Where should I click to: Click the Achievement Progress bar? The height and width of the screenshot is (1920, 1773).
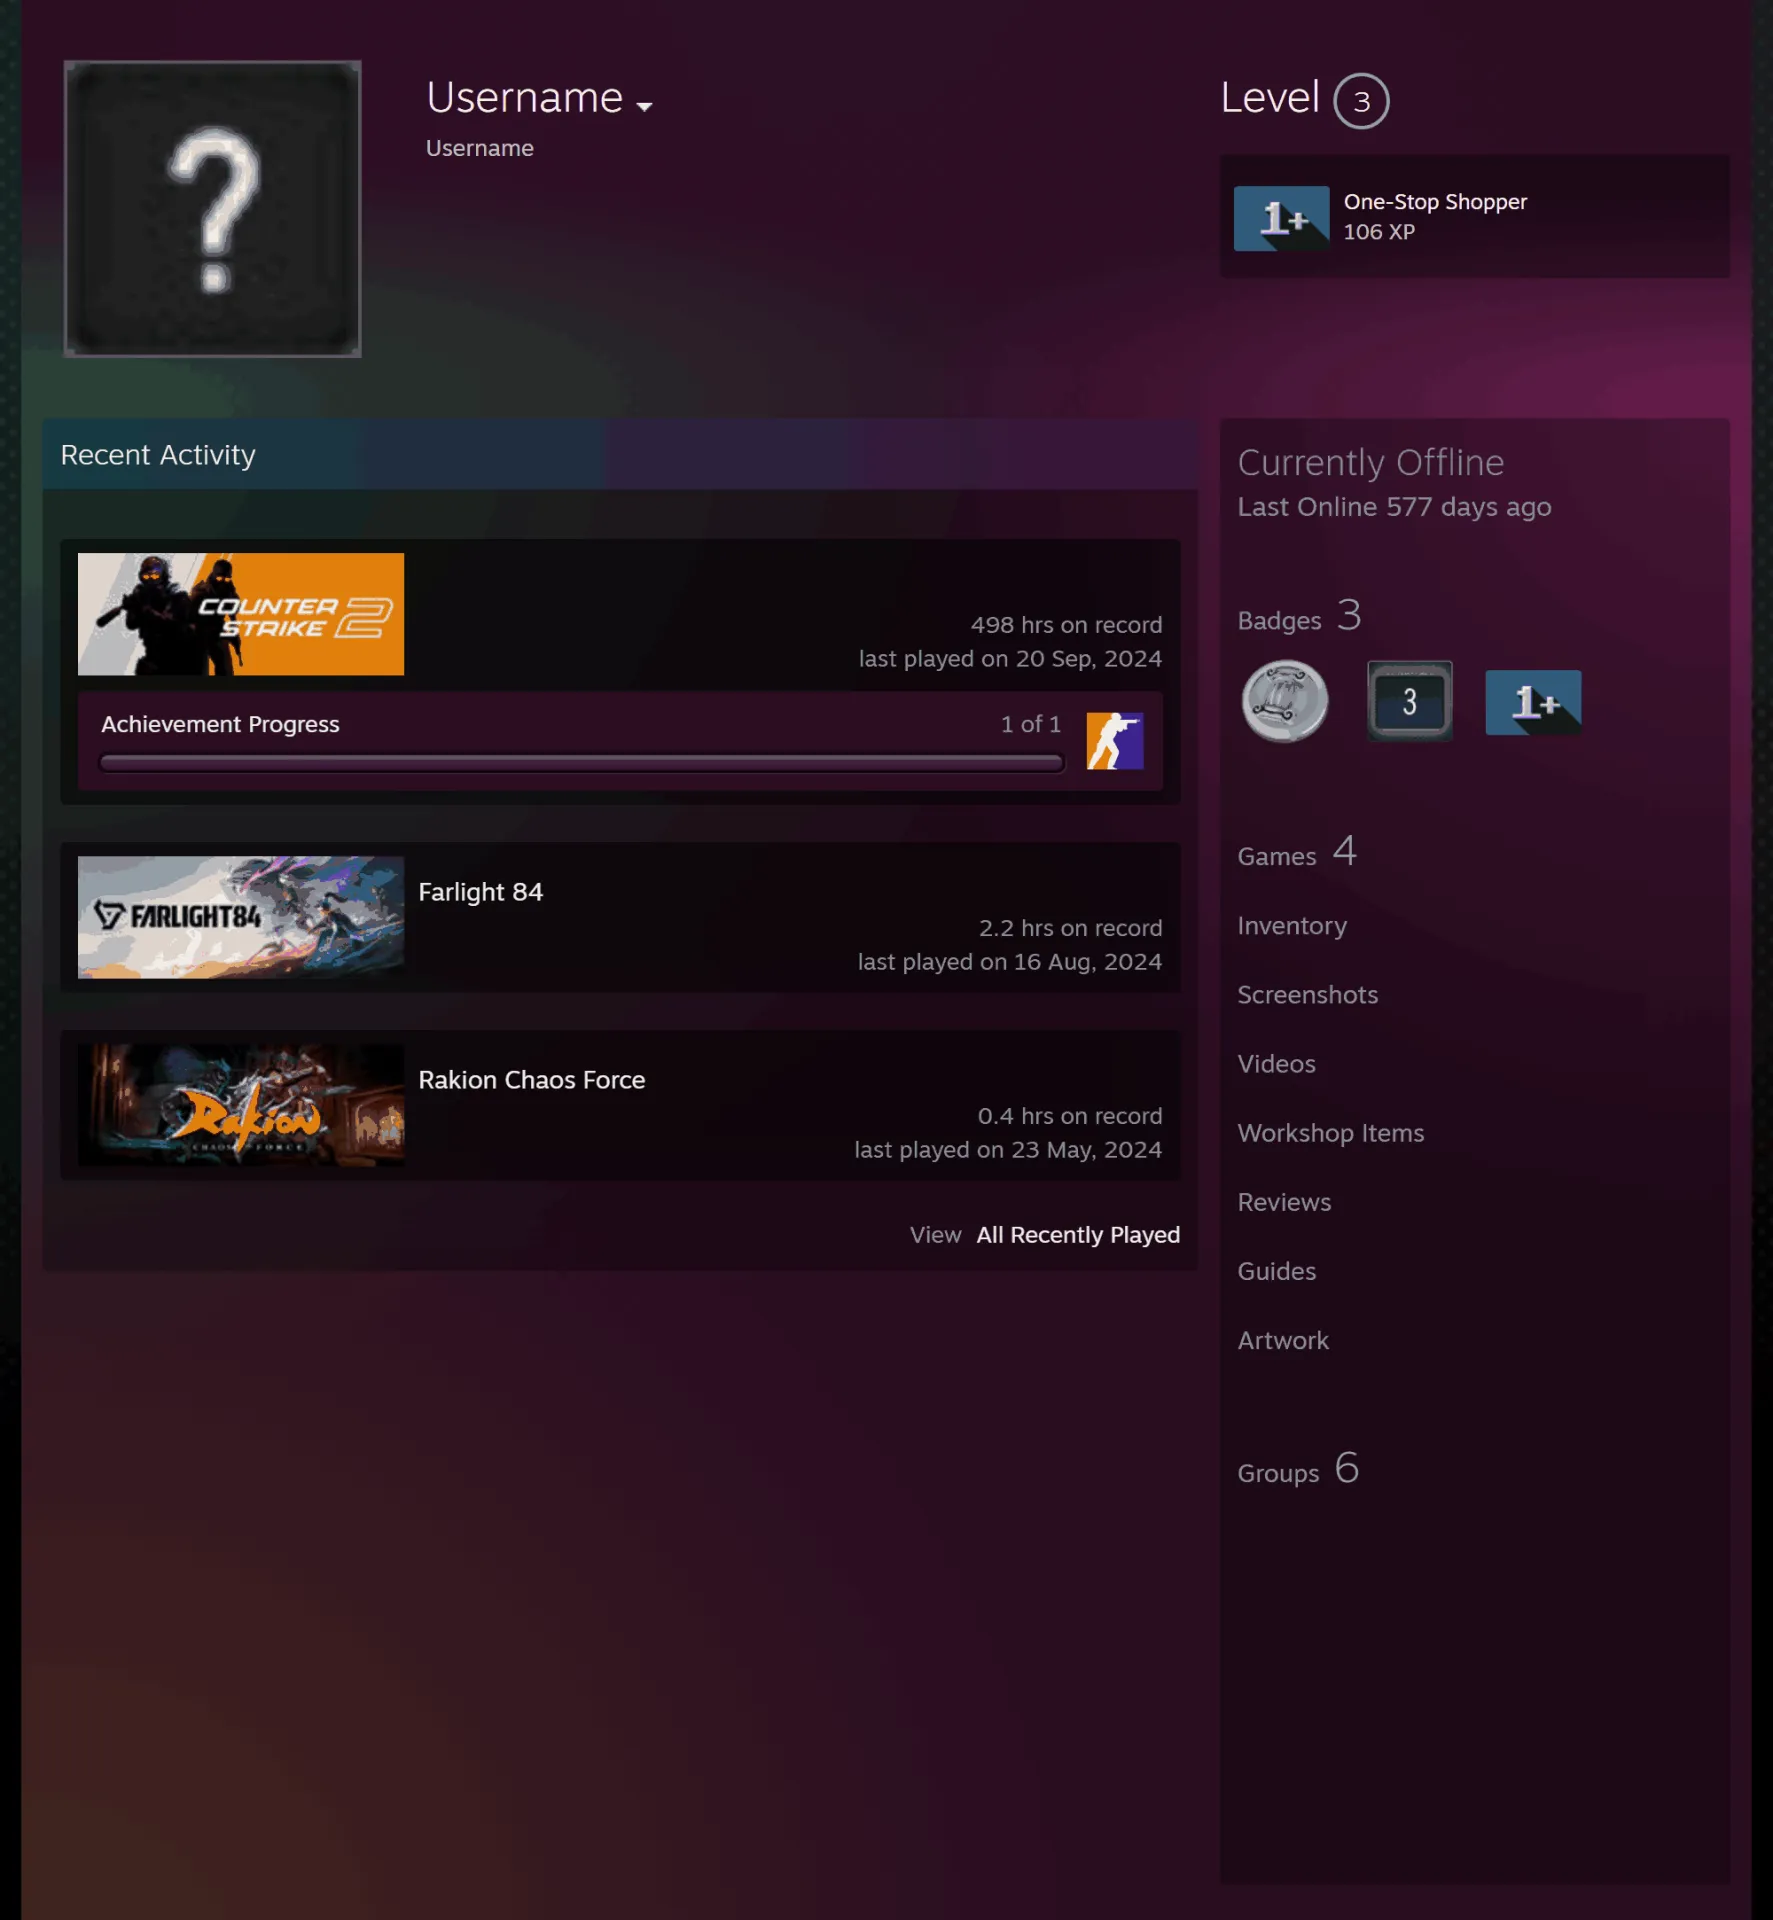[581, 764]
